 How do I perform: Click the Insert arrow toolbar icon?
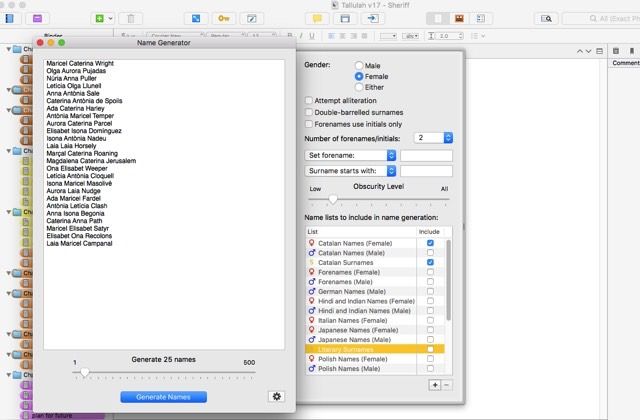(373, 18)
